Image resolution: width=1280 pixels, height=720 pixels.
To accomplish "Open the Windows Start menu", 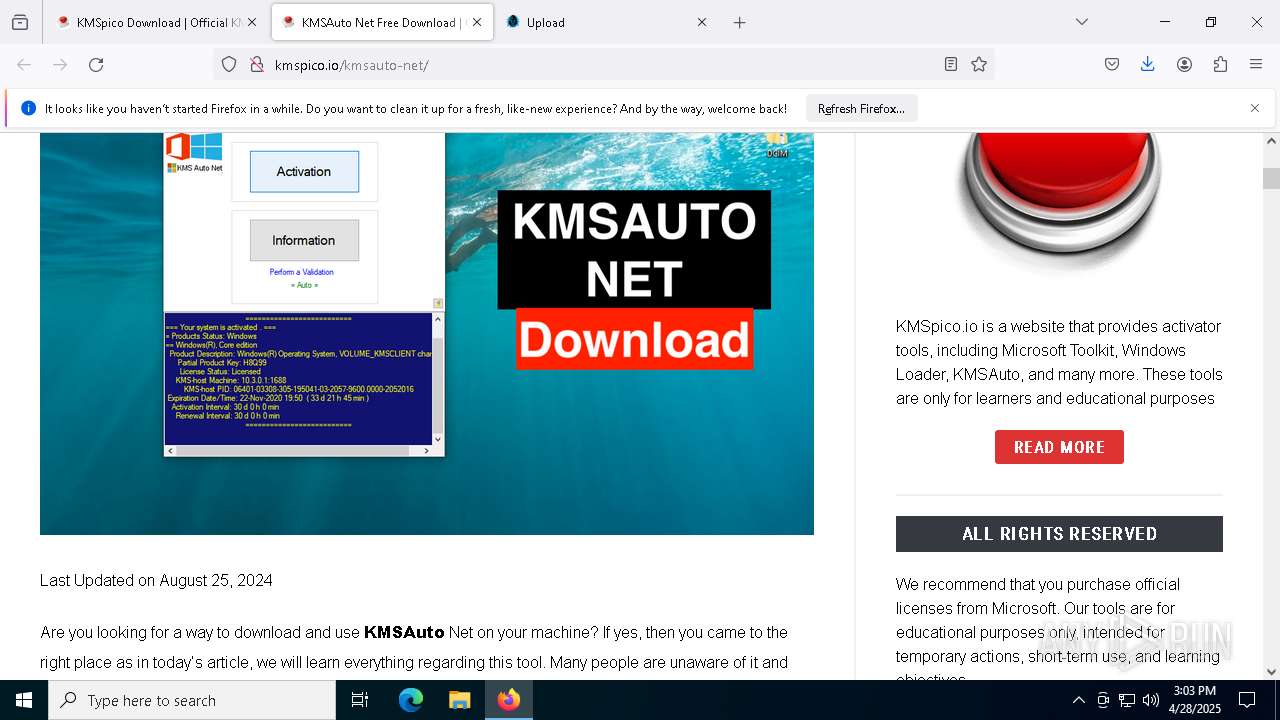I will tap(24, 700).
